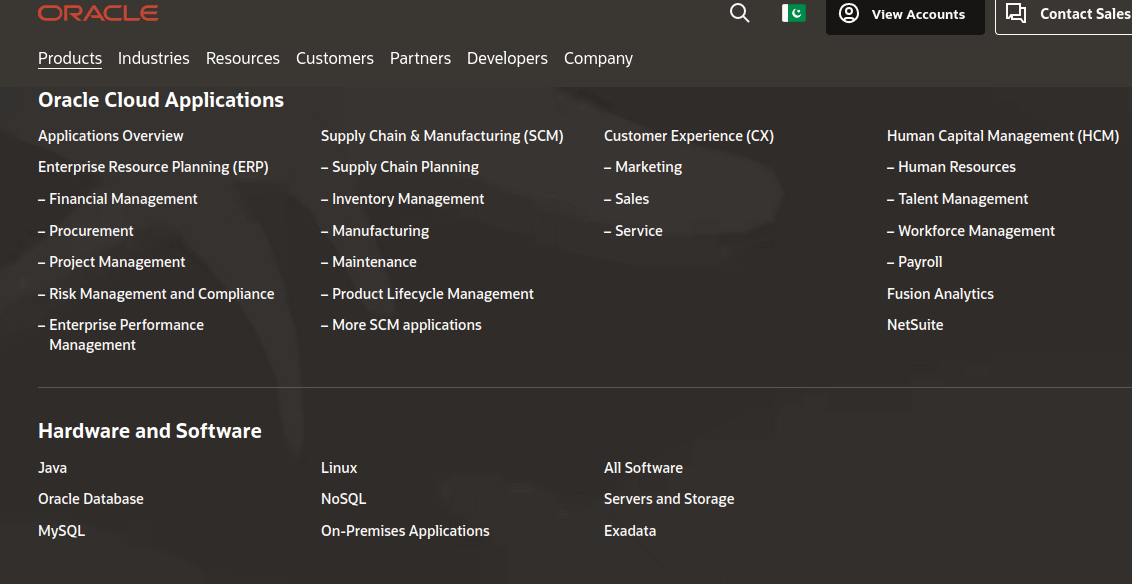Go to Applications Overview
This screenshot has width=1132, height=584.
(110, 136)
